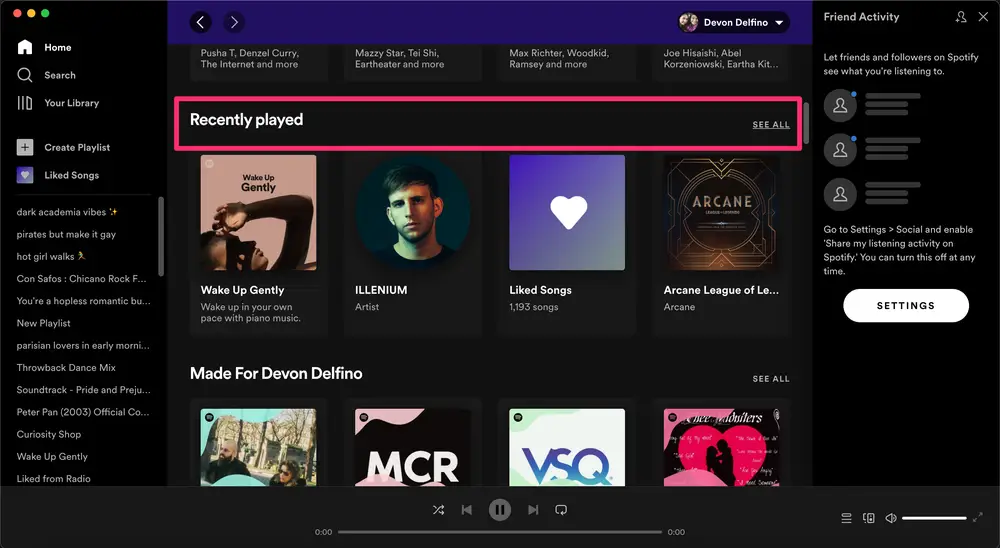Open the Arcane League of Legends album cover
The height and width of the screenshot is (548, 1000).
721,212
